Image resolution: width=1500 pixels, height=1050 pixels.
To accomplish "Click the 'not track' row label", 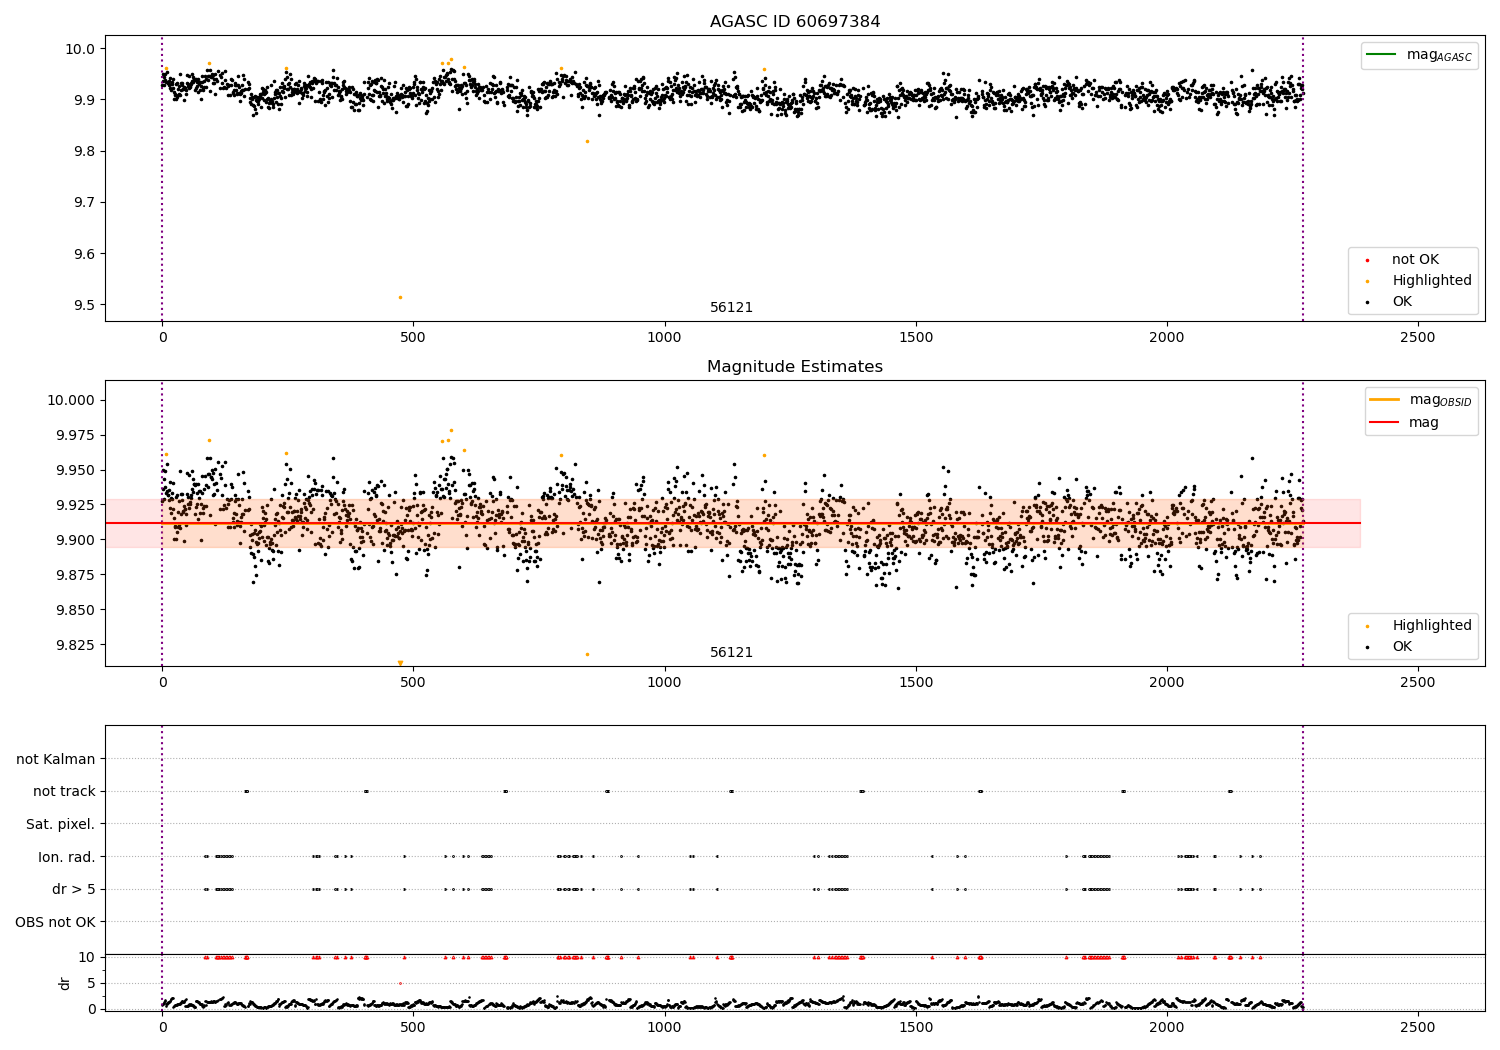I will (64, 792).
